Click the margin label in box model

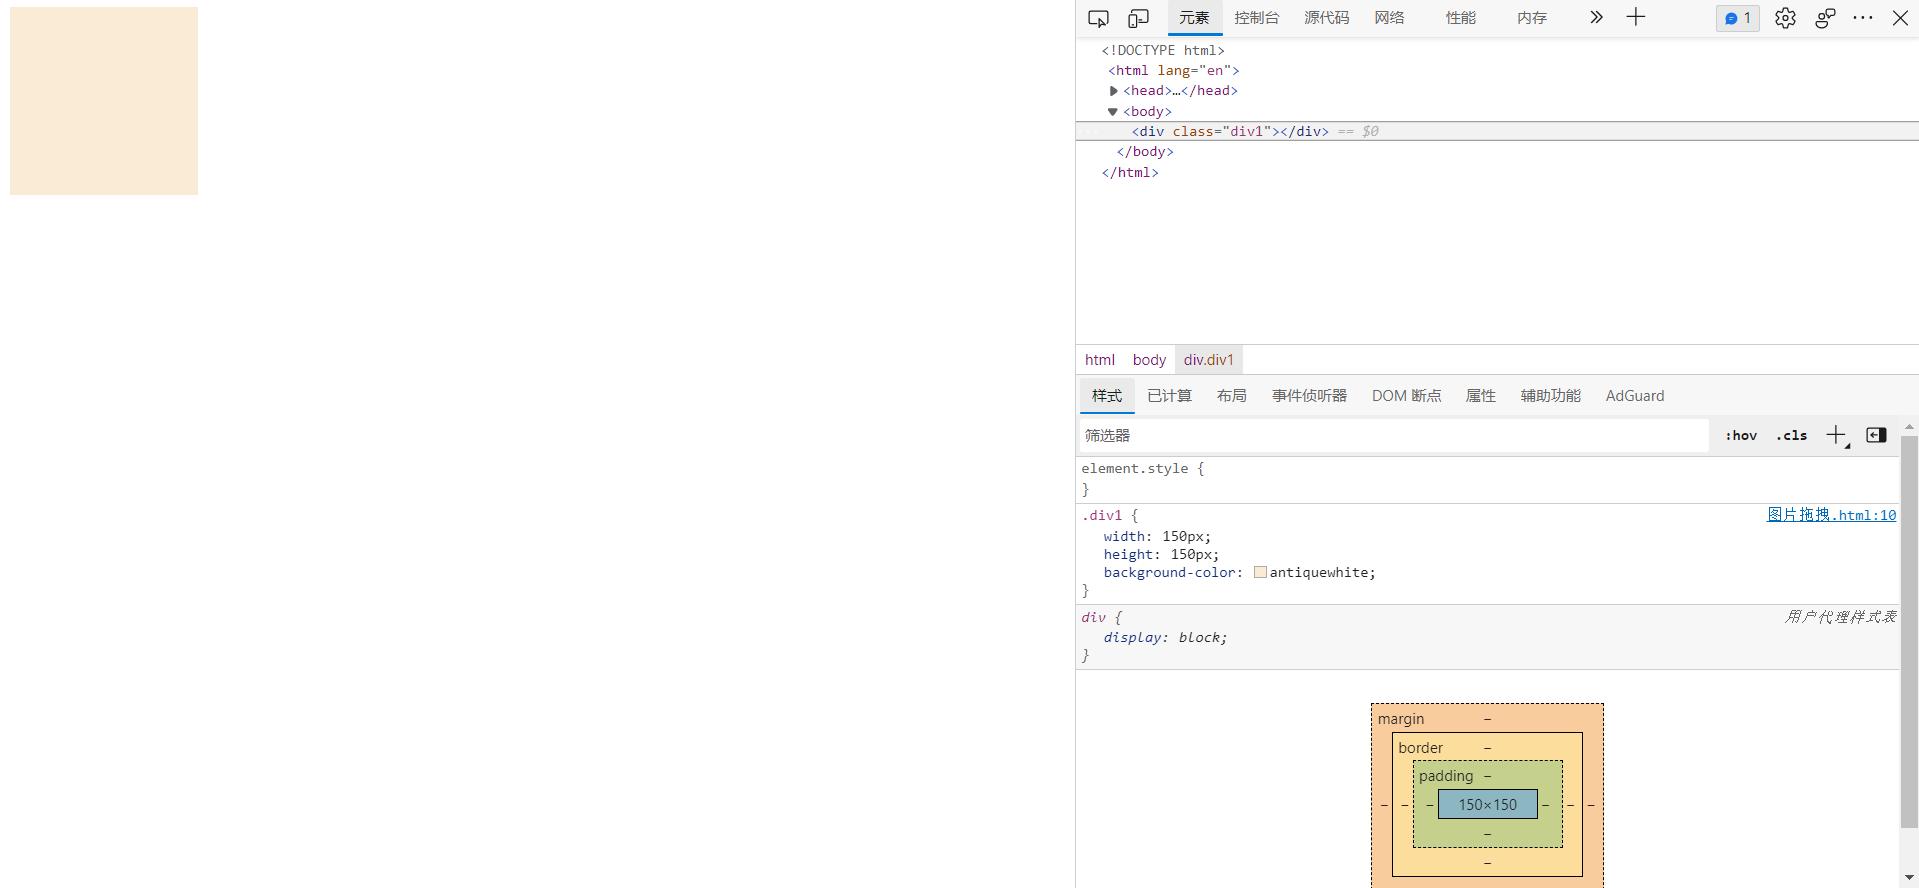click(1400, 719)
